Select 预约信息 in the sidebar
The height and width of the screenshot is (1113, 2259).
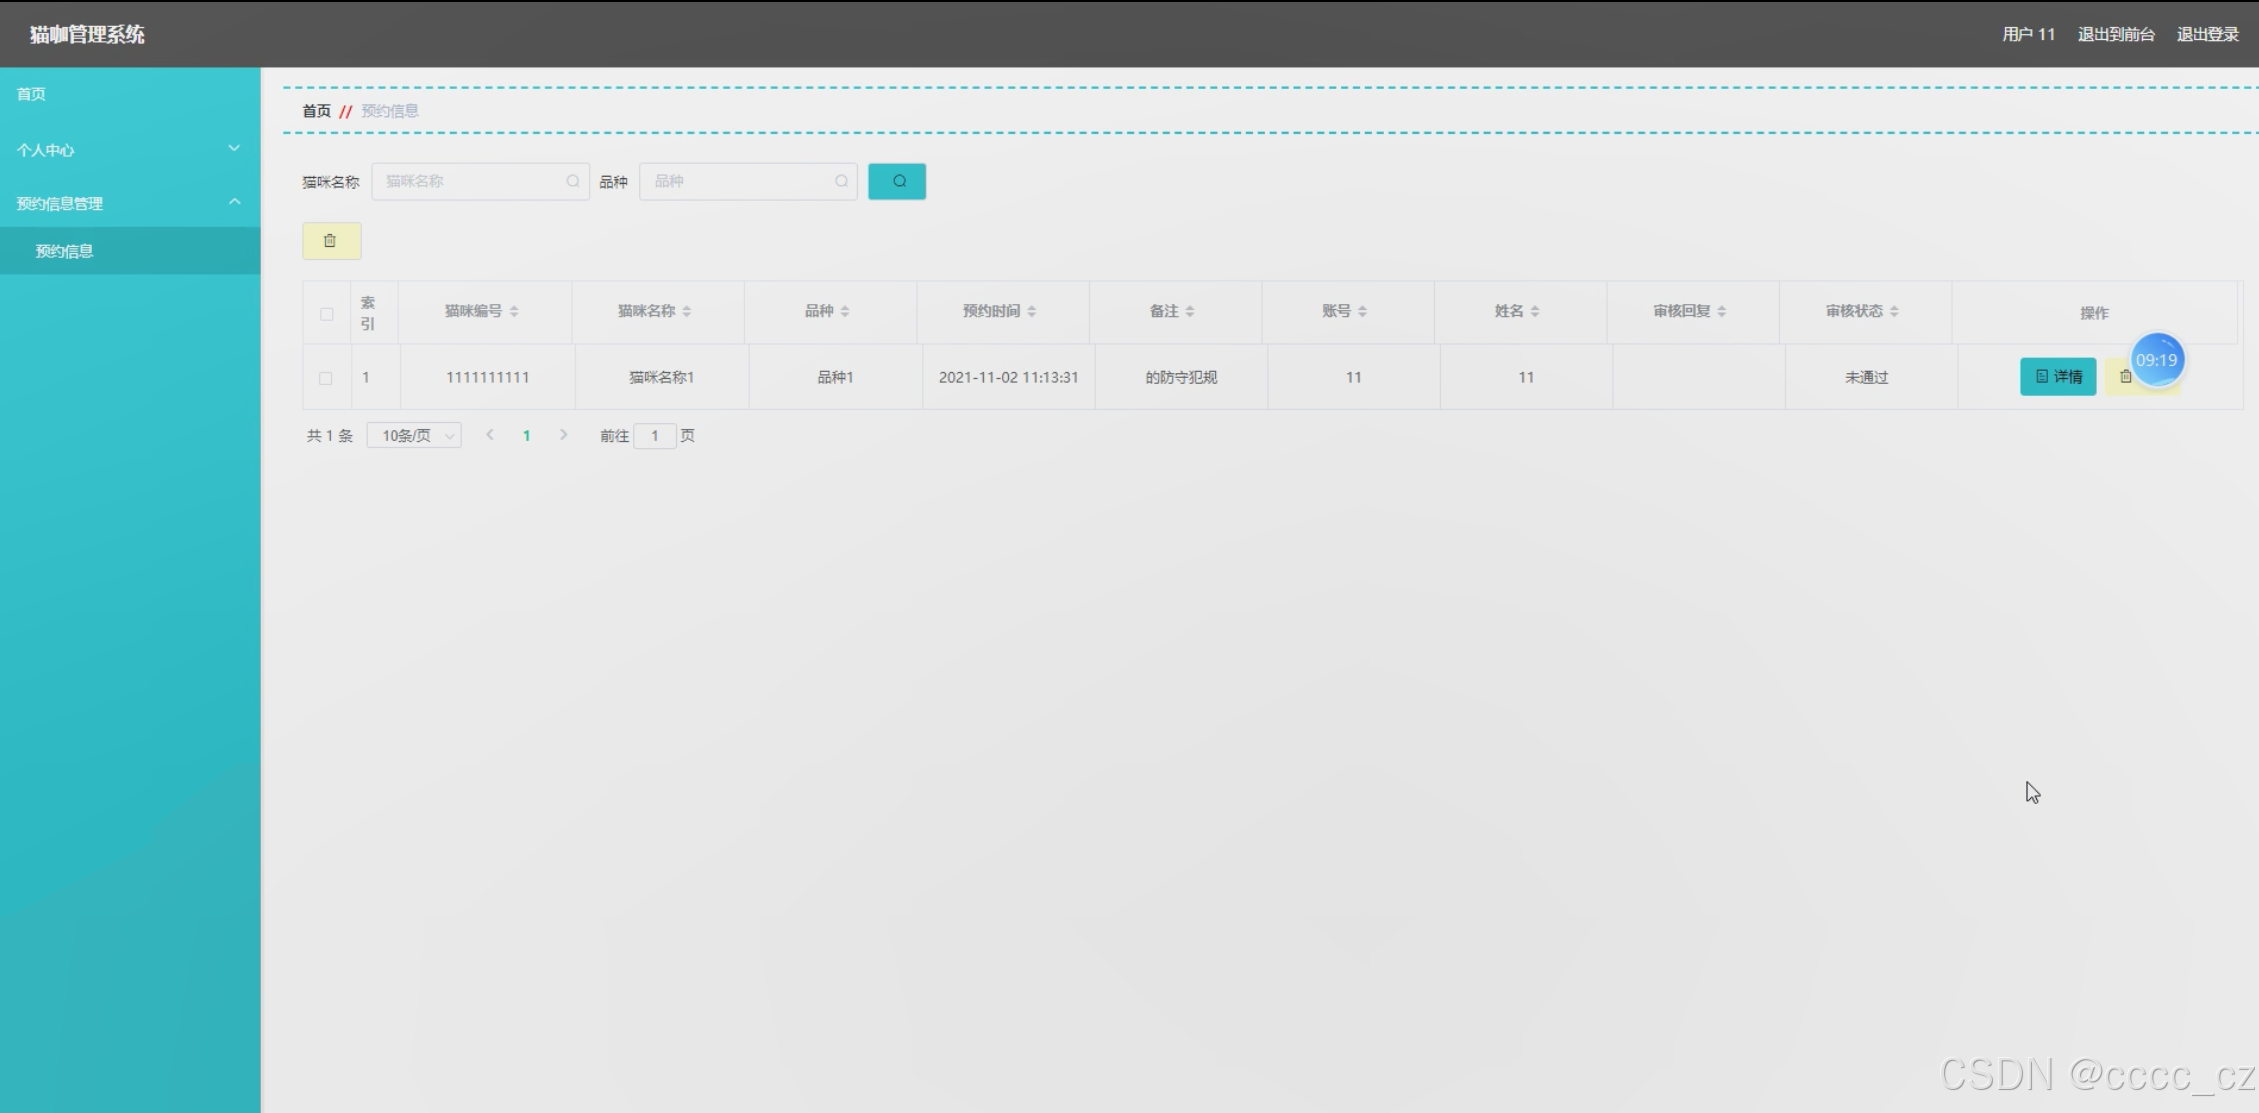[65, 251]
